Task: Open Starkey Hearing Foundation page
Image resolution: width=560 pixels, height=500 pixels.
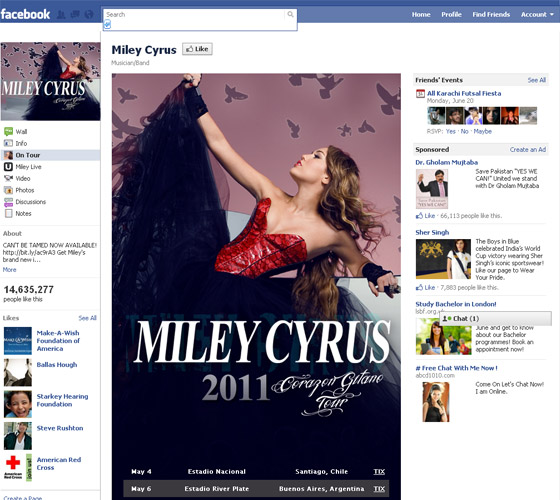Action: pyautogui.click(x=62, y=400)
